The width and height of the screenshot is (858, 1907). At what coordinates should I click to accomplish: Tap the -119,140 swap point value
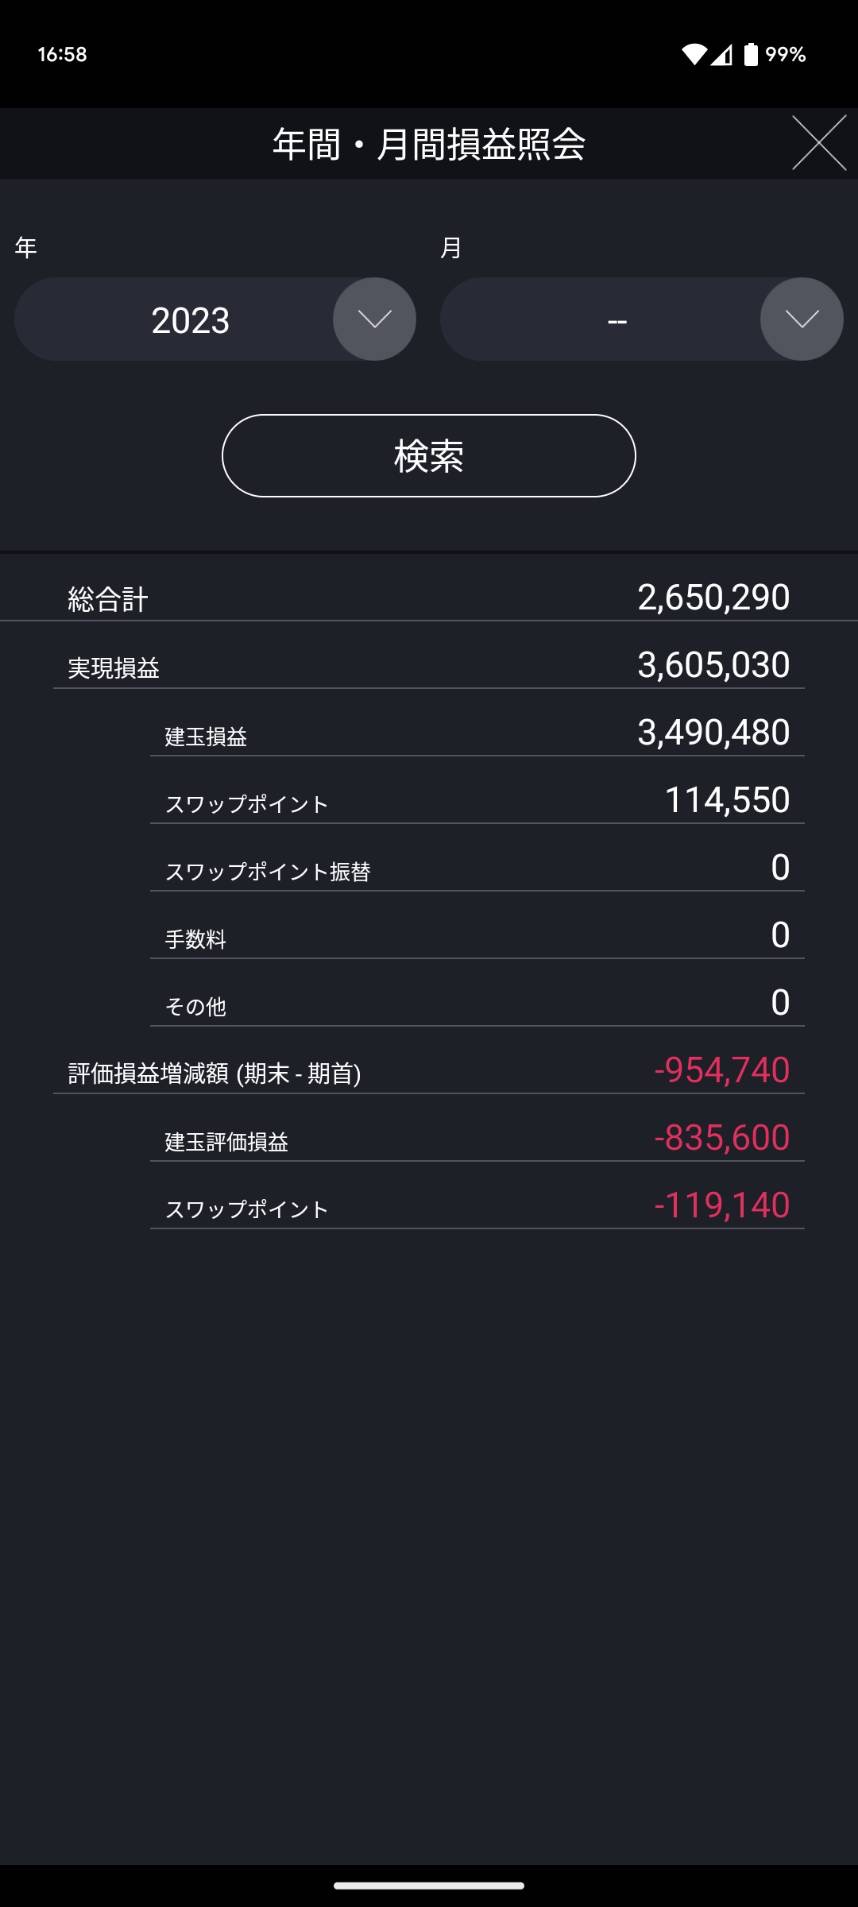coord(721,1205)
